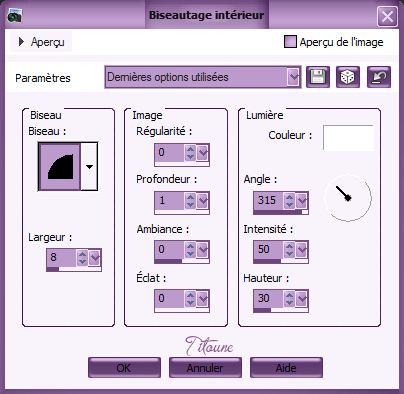Image resolution: width=404 pixels, height=394 pixels.
Task: Expand the Aperçu preview triangle
Action: pyautogui.click(x=21, y=42)
